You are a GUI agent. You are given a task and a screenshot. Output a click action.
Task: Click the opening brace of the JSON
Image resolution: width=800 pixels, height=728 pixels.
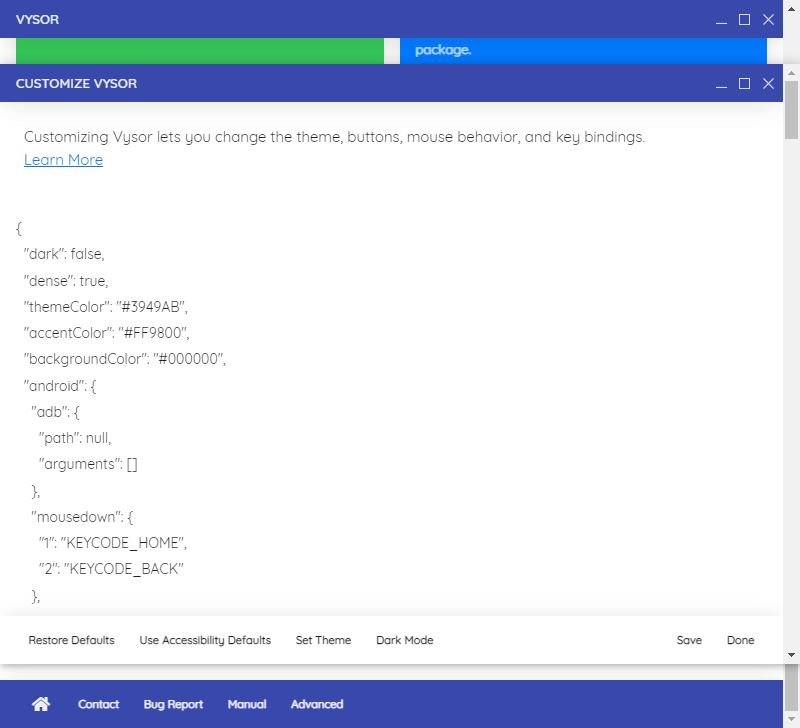pyautogui.click(x=19, y=228)
